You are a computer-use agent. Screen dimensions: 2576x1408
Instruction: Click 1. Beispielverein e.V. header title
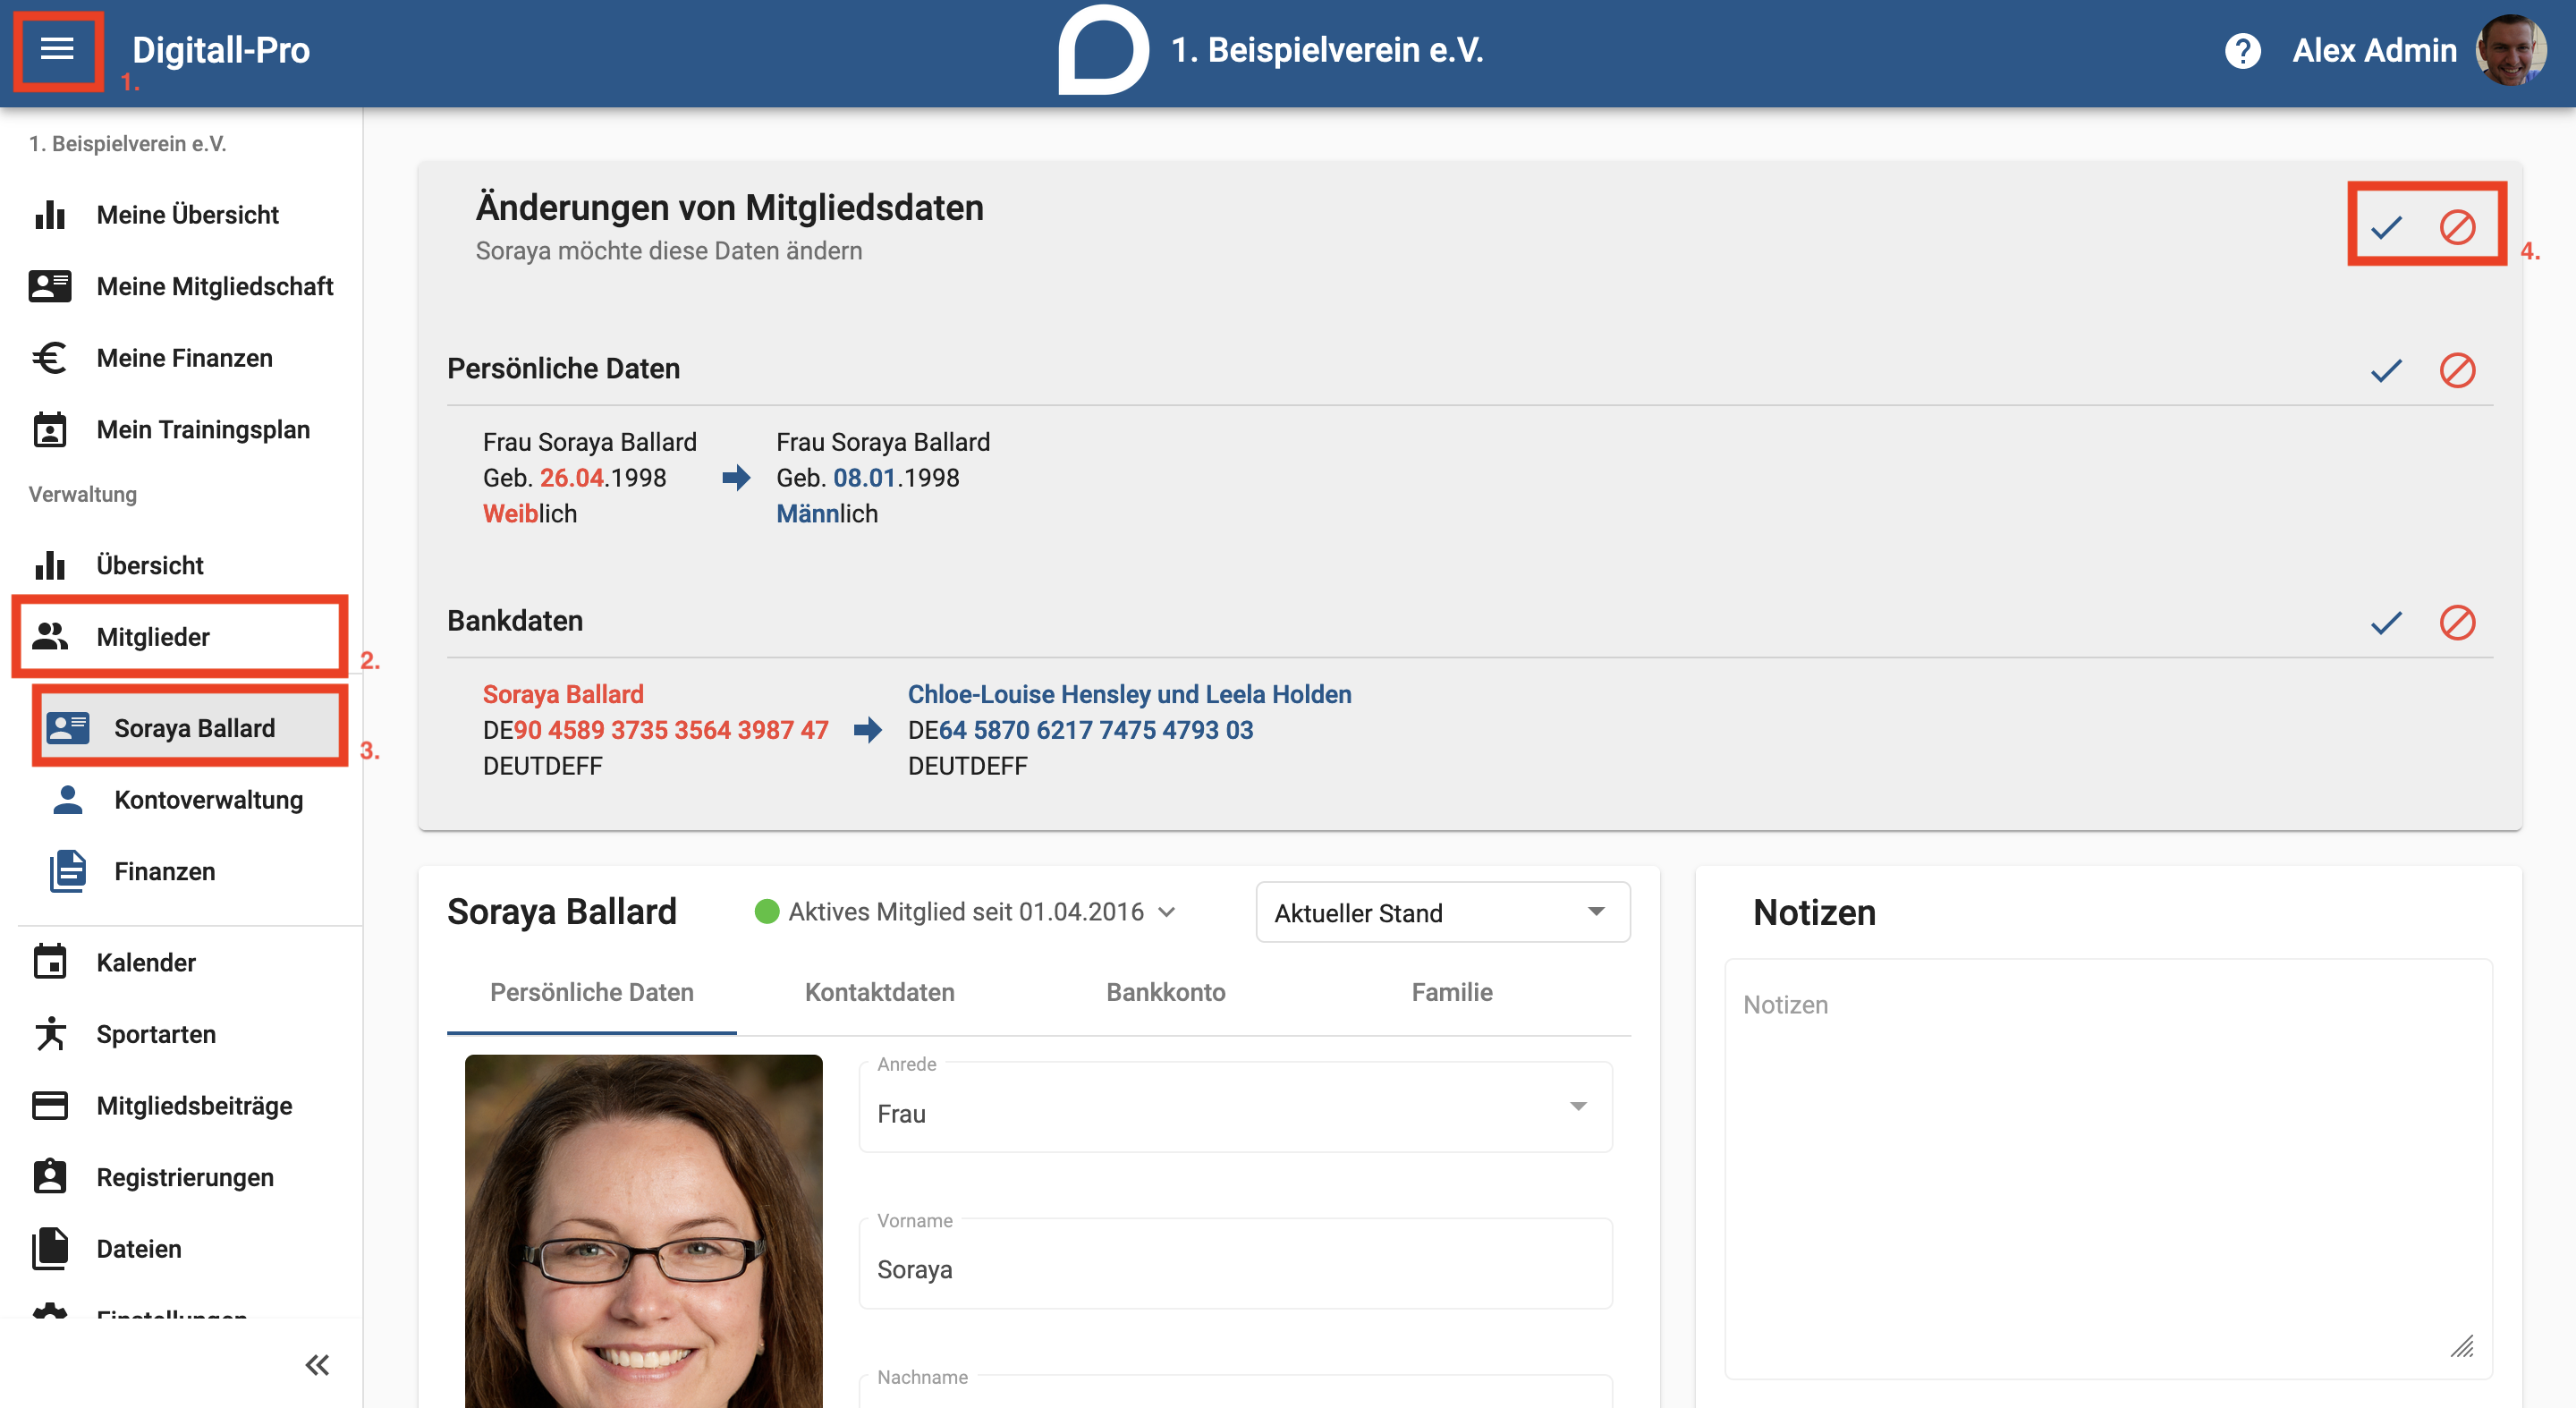(1328, 50)
